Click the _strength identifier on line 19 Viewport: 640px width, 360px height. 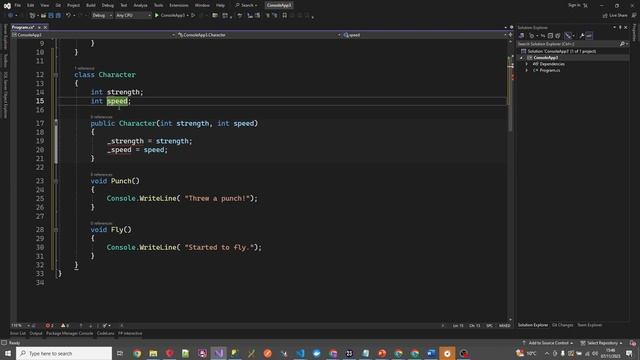[x=125, y=141]
